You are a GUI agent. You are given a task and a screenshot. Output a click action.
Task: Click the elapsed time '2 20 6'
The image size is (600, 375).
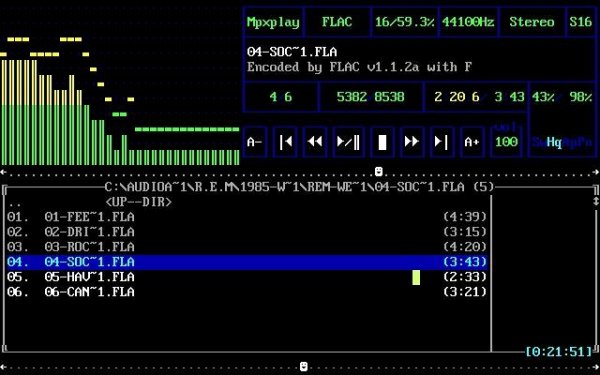(x=457, y=97)
